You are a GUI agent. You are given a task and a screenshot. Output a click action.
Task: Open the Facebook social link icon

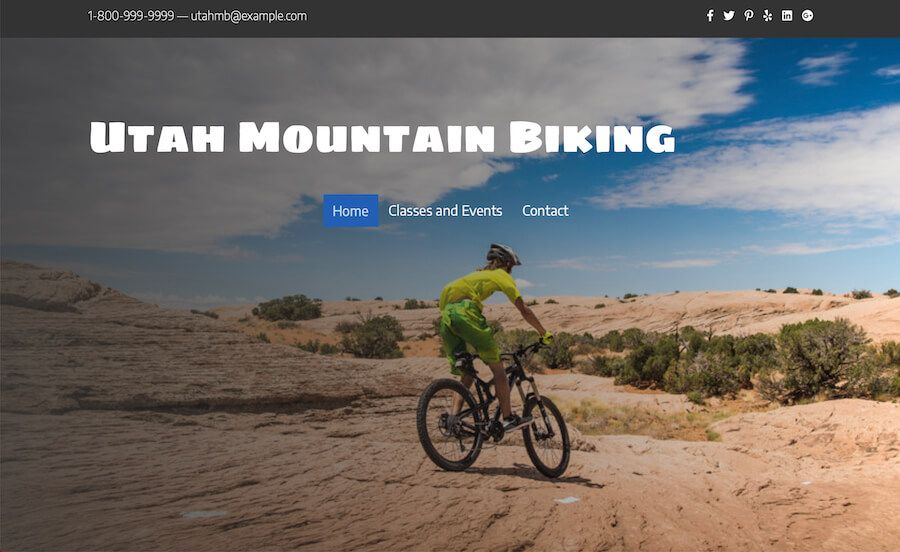[710, 16]
